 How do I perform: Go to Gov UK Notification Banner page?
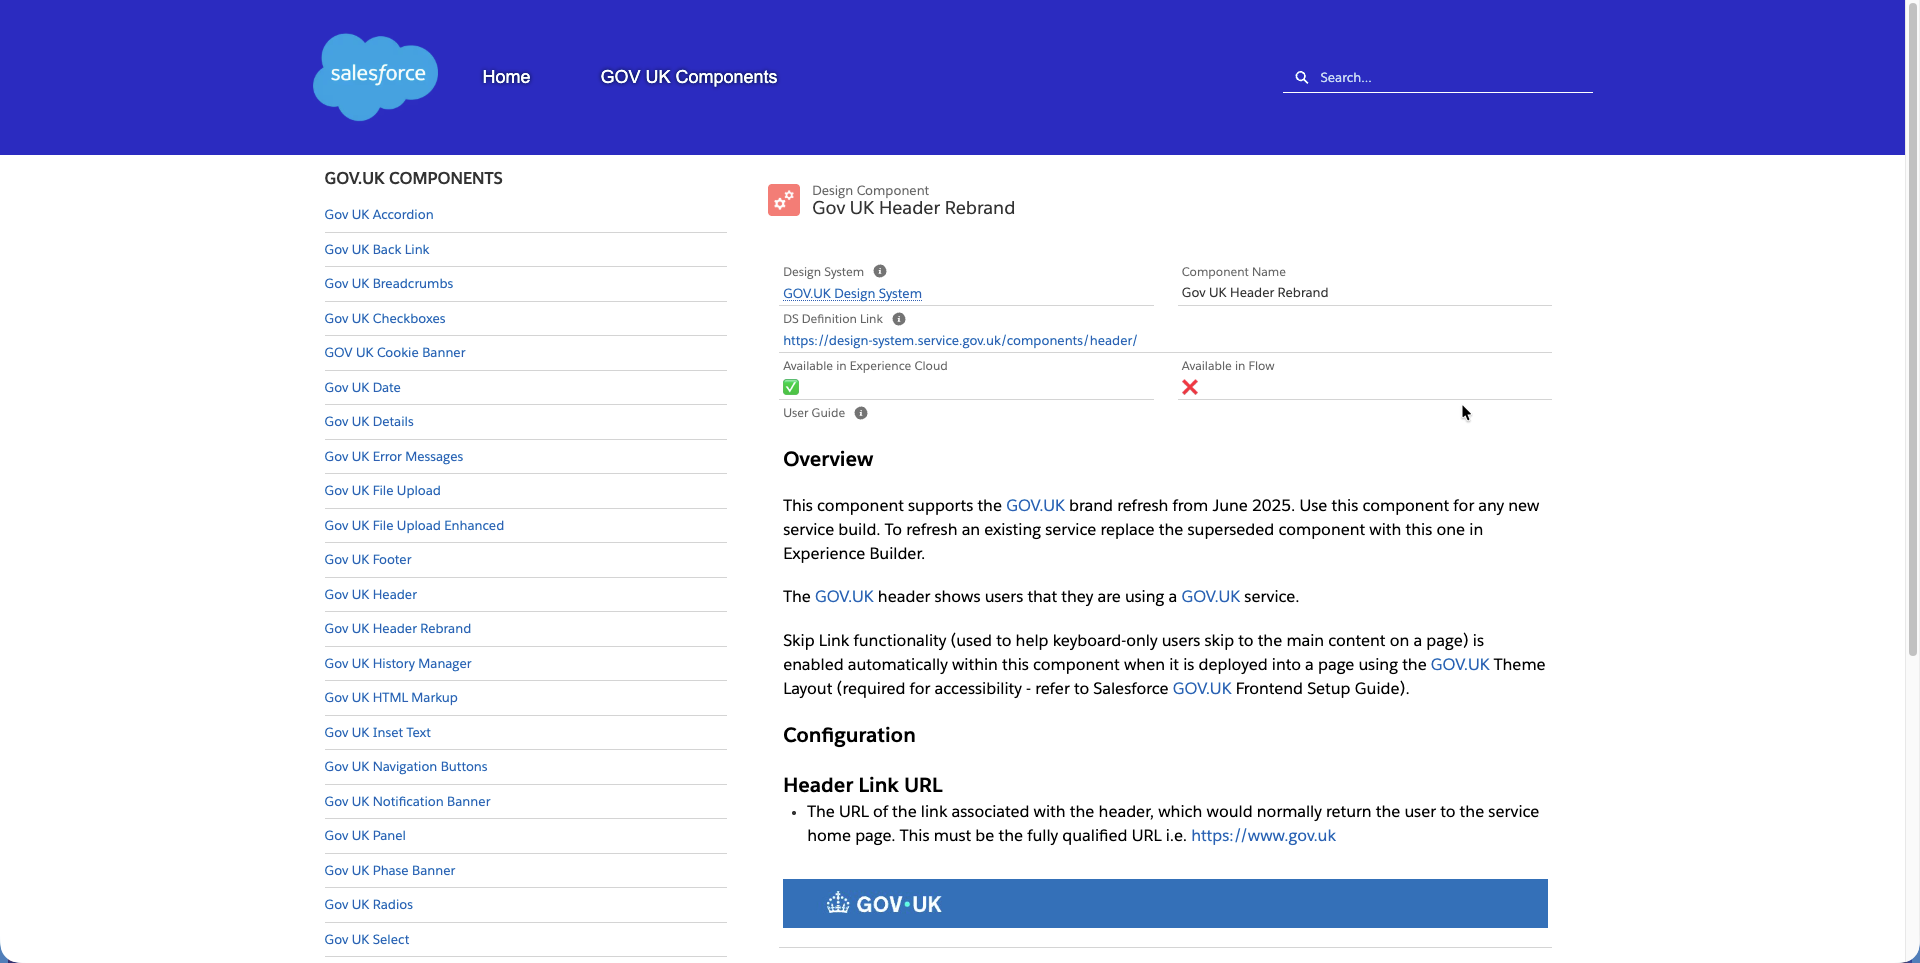pyautogui.click(x=407, y=801)
